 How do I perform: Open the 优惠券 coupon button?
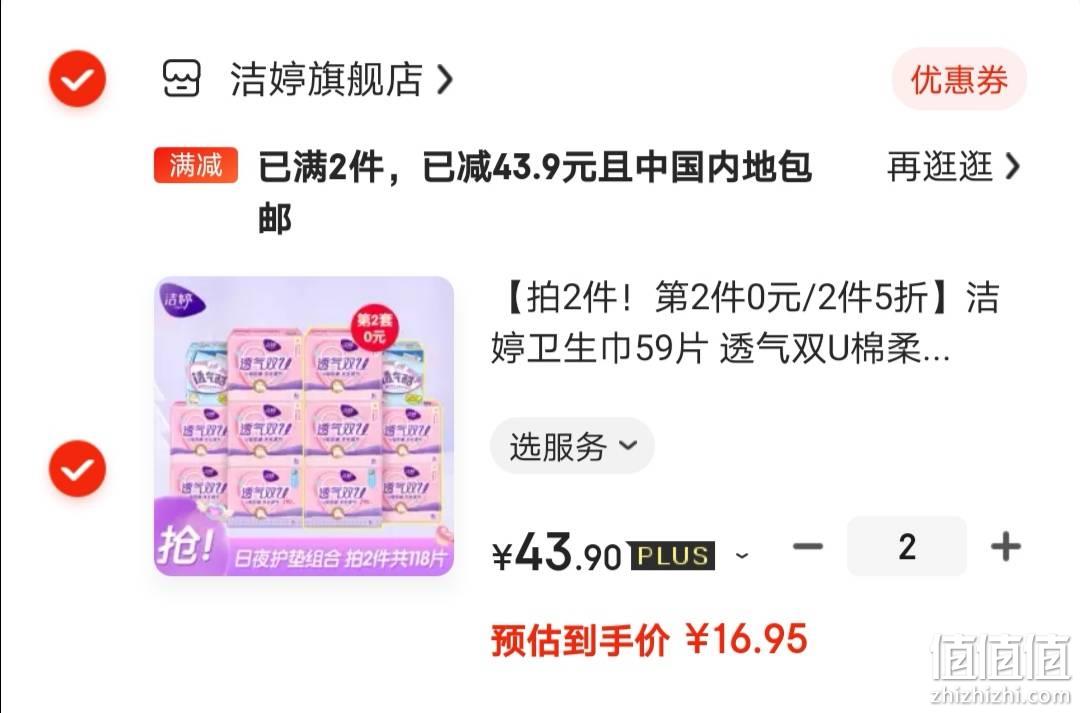[x=959, y=79]
